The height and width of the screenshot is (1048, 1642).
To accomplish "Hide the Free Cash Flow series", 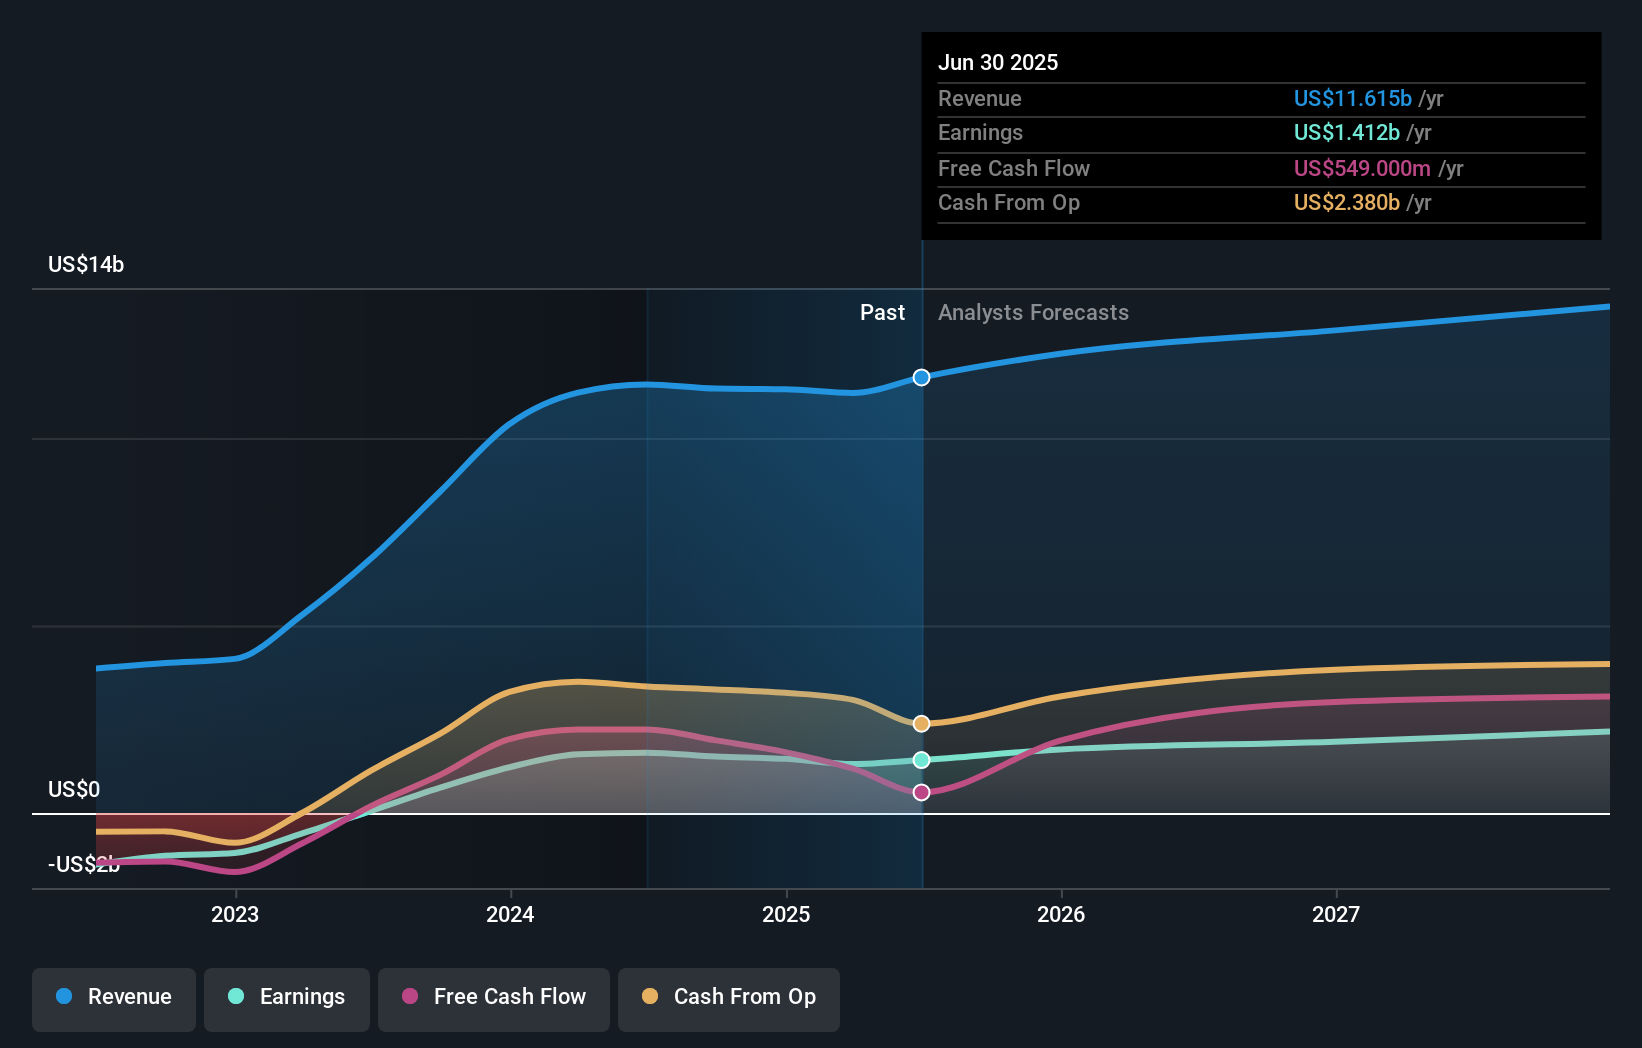I will [x=494, y=997].
